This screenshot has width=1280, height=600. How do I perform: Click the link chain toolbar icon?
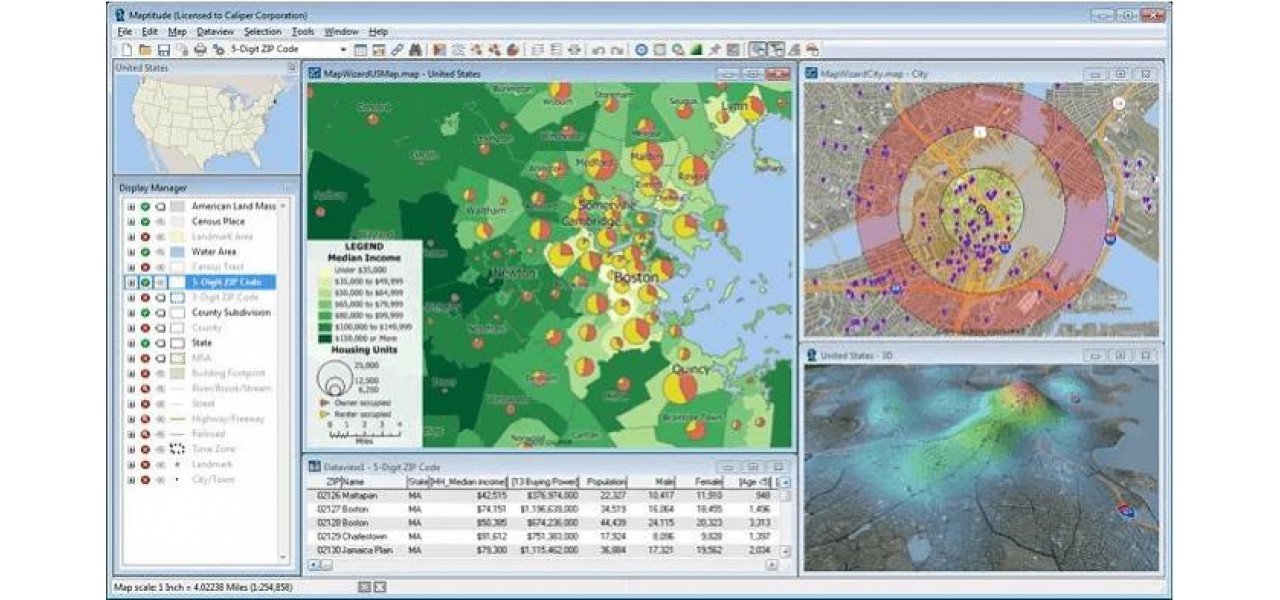point(397,48)
